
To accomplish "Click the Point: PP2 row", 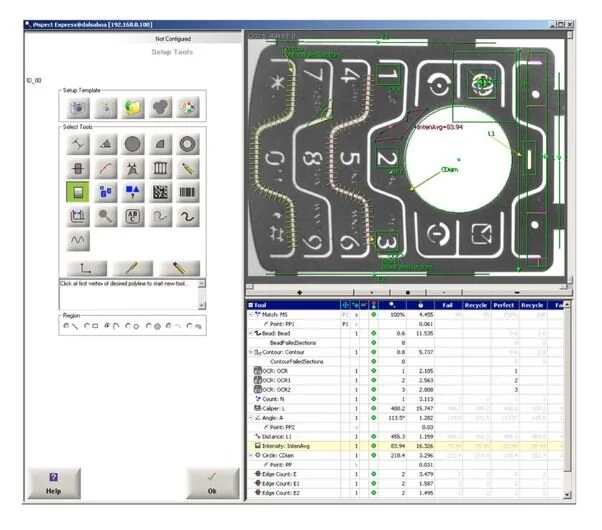I will point(406,427).
